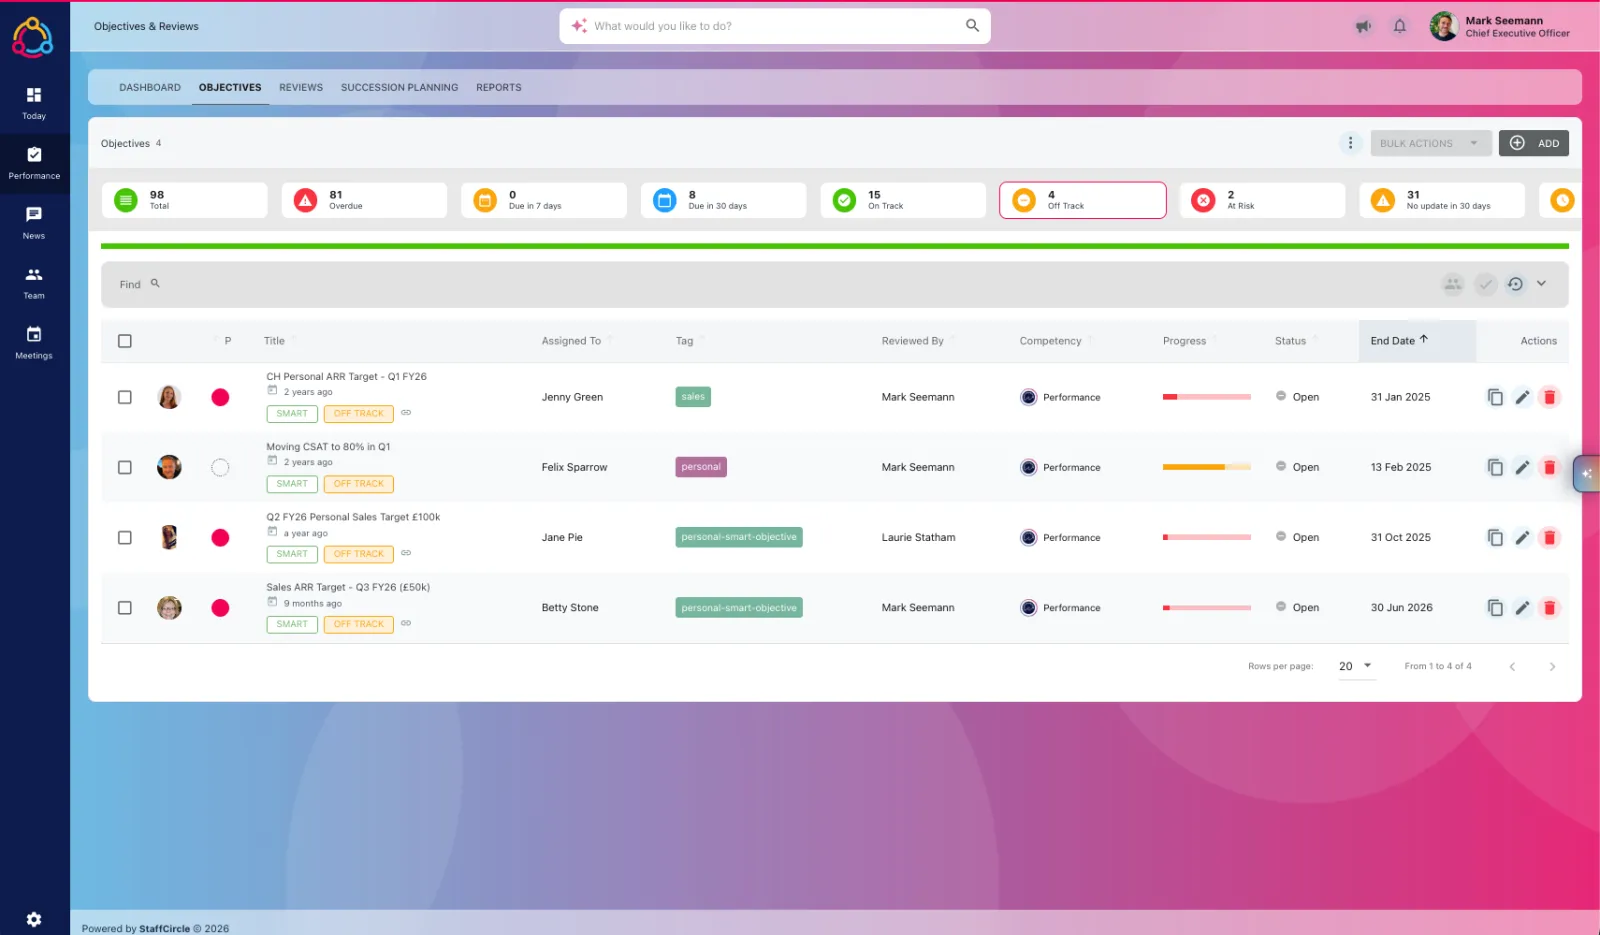The image size is (1600, 935).
Task: Switch to the Dashboard tab
Action: pos(150,87)
